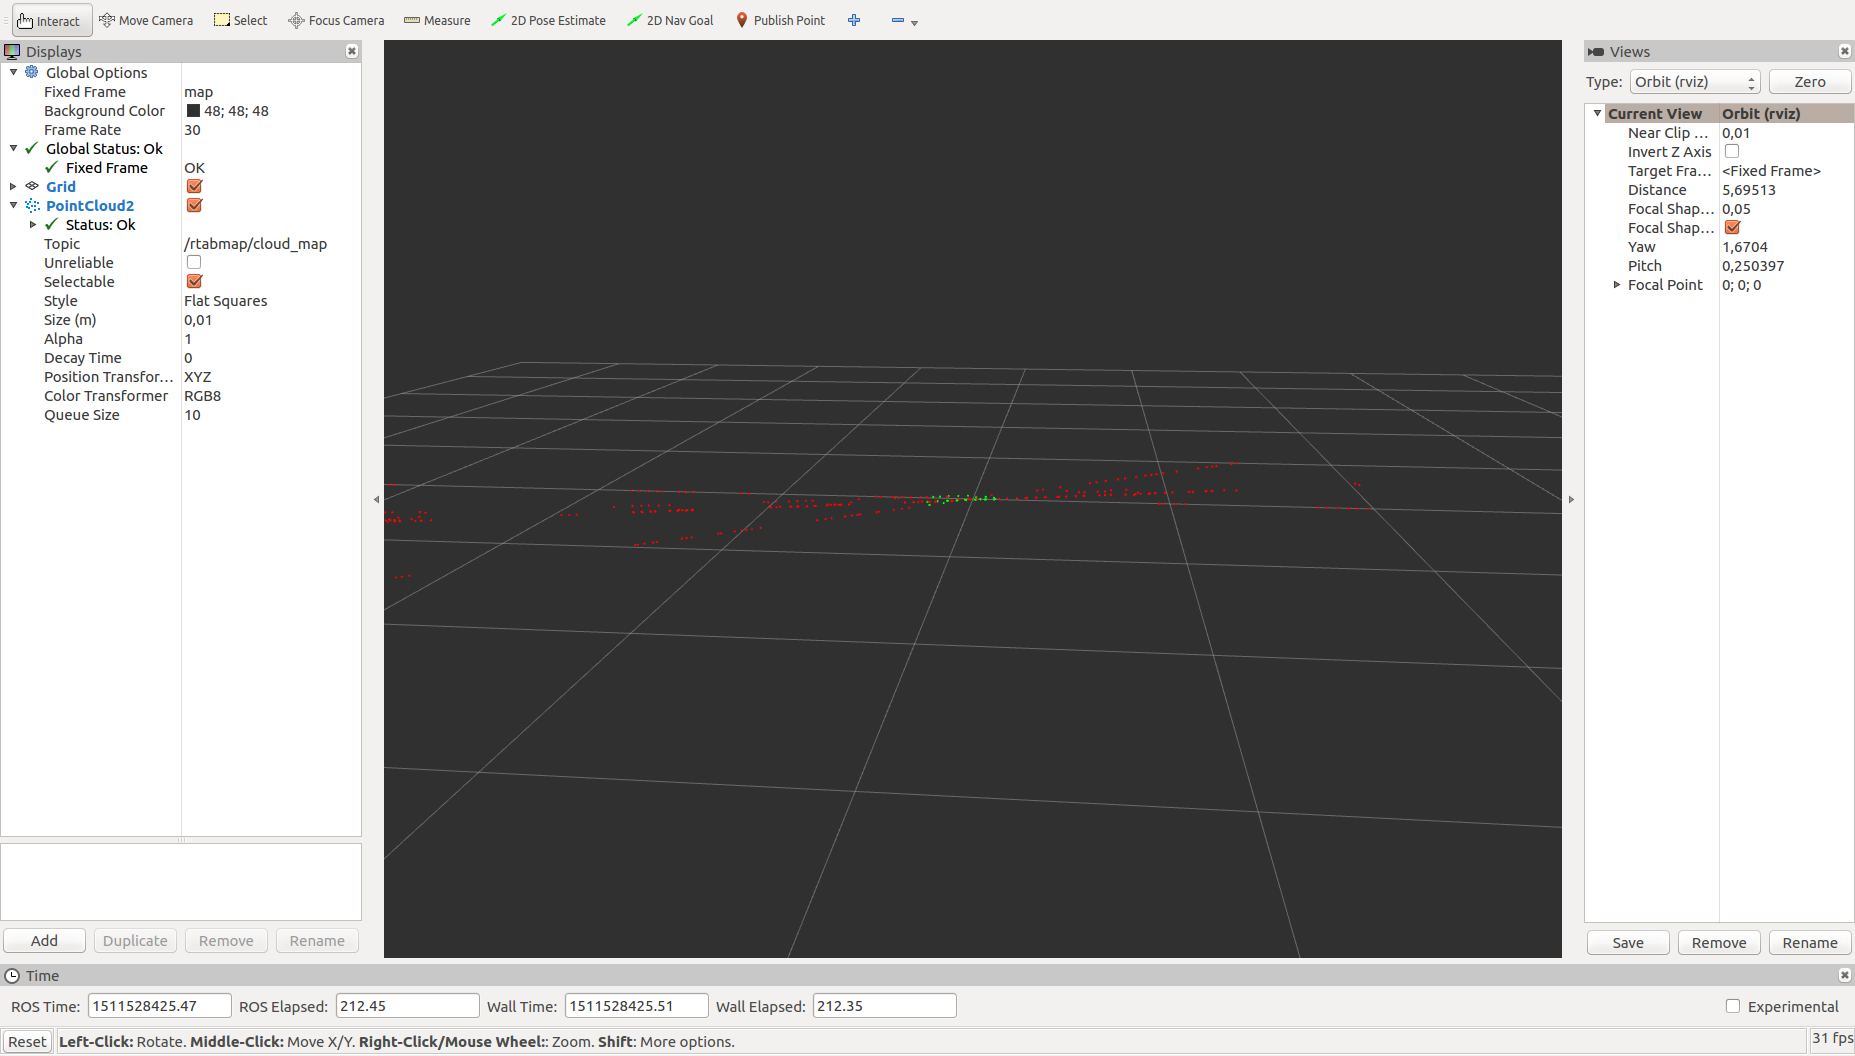The image size is (1855, 1056).
Task: Open the view Type dropdown
Action: (x=1694, y=82)
